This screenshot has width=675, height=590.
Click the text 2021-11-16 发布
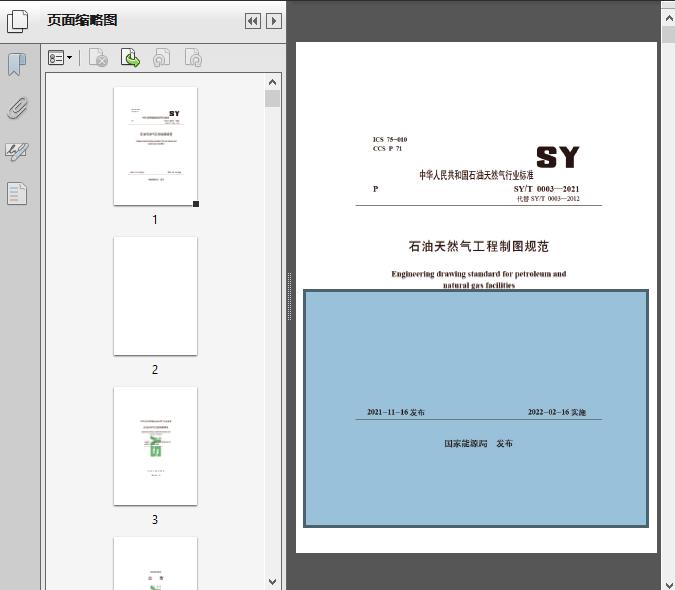click(x=396, y=412)
